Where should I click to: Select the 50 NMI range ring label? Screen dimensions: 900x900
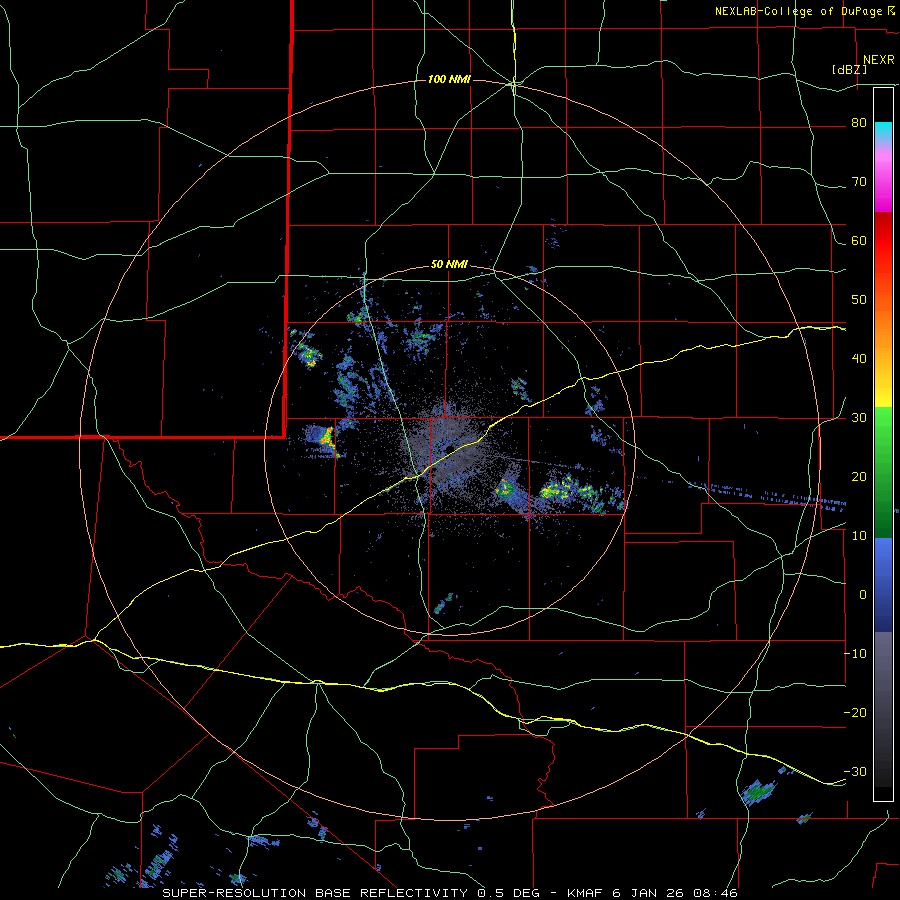click(x=449, y=265)
